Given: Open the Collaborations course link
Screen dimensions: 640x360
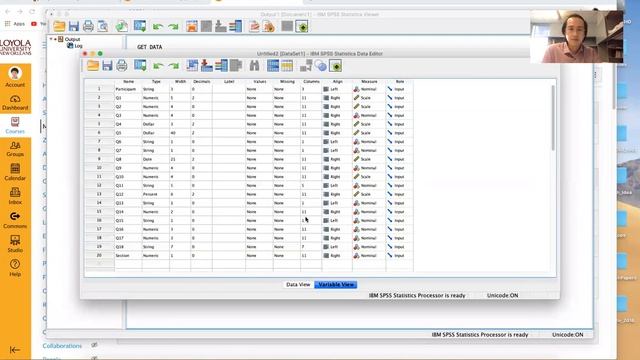Looking at the screenshot, I should pyautogui.click(x=62, y=346).
